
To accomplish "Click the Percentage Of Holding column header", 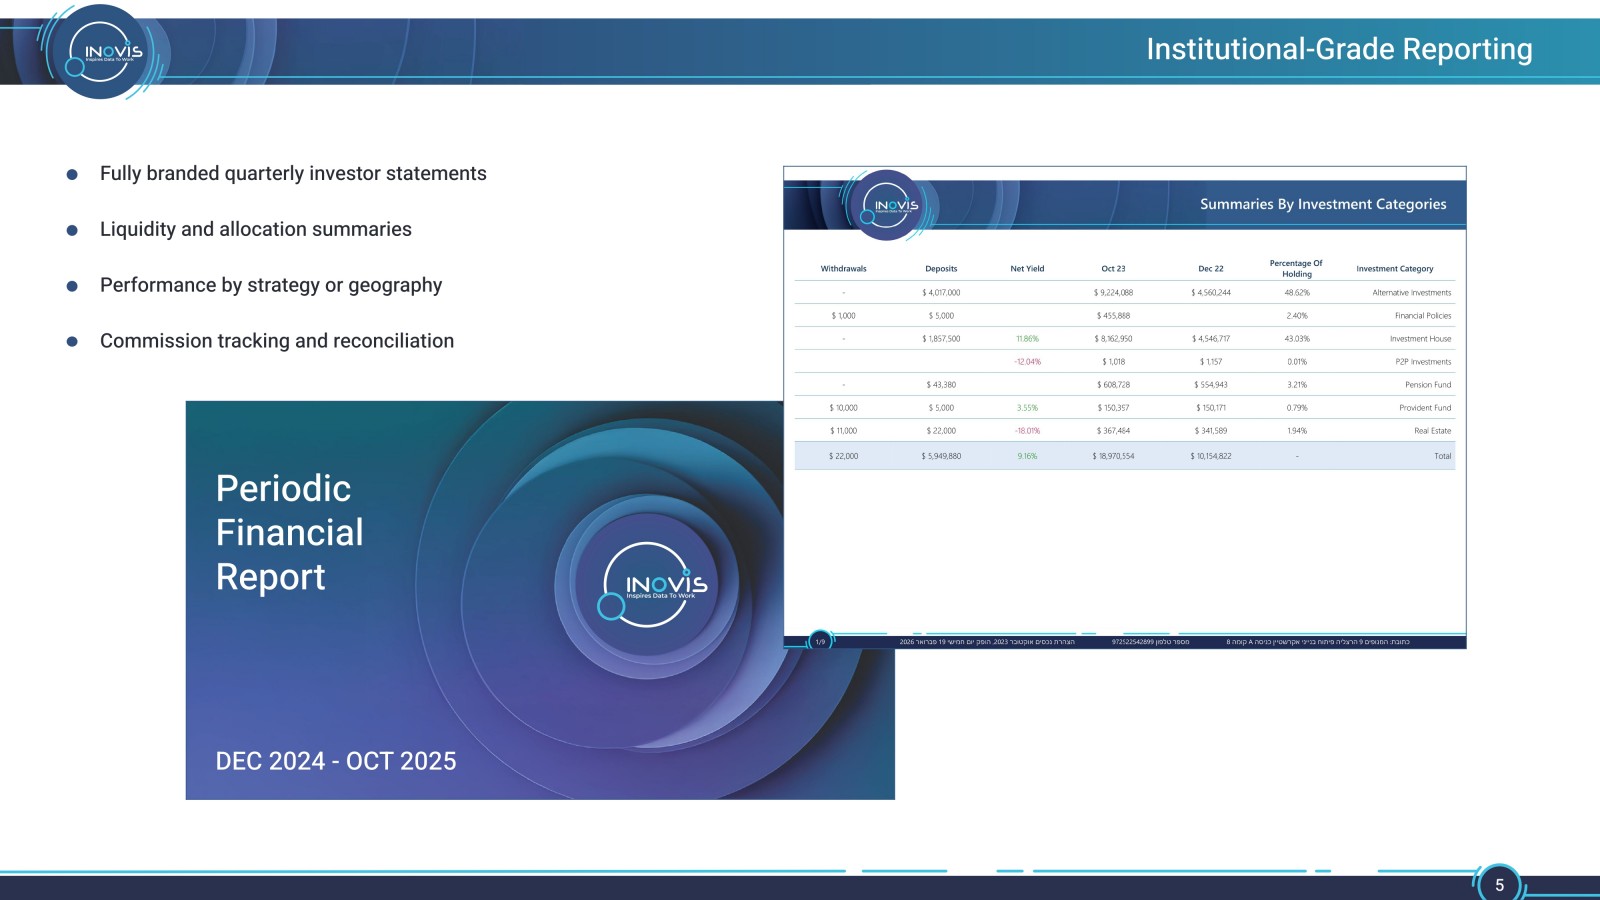I will coord(1296,269).
